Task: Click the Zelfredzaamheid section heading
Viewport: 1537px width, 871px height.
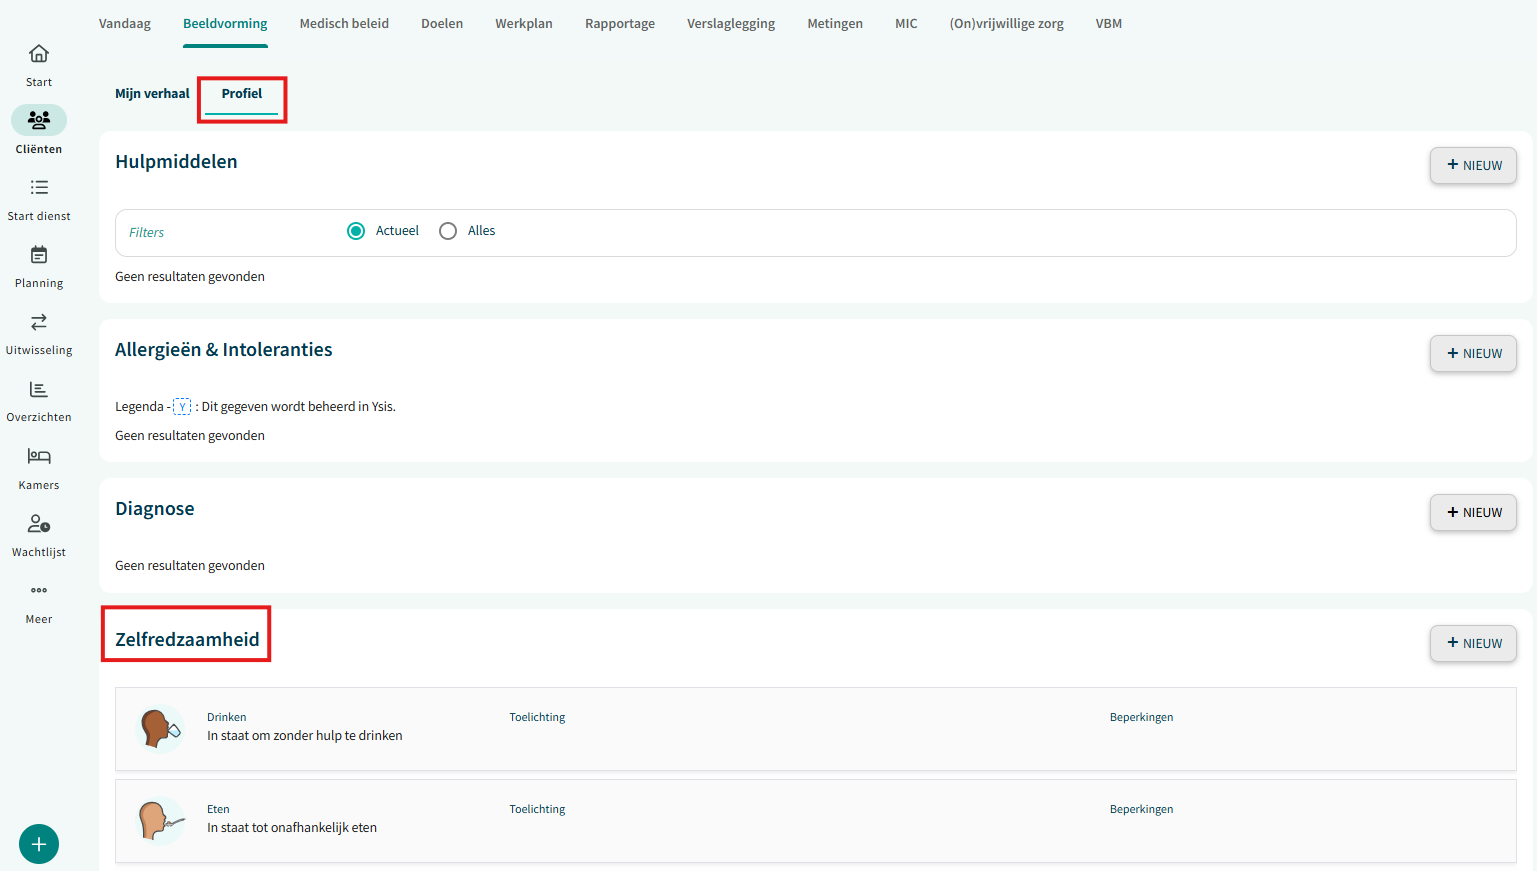Action: pyautogui.click(x=187, y=640)
